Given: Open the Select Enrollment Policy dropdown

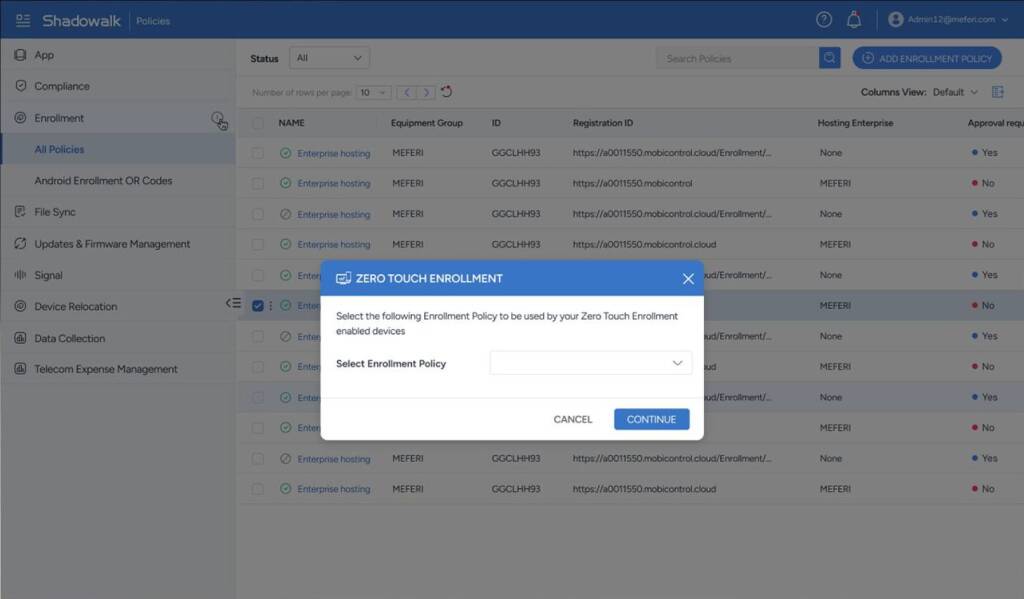Looking at the screenshot, I should click(x=590, y=363).
